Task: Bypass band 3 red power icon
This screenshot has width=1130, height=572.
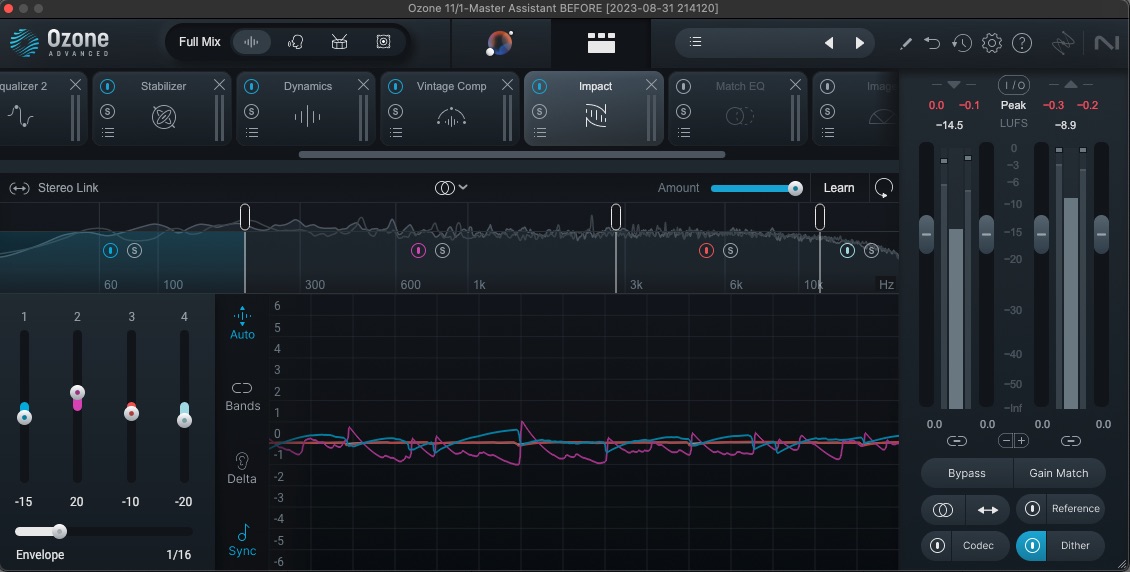Action: pos(706,251)
